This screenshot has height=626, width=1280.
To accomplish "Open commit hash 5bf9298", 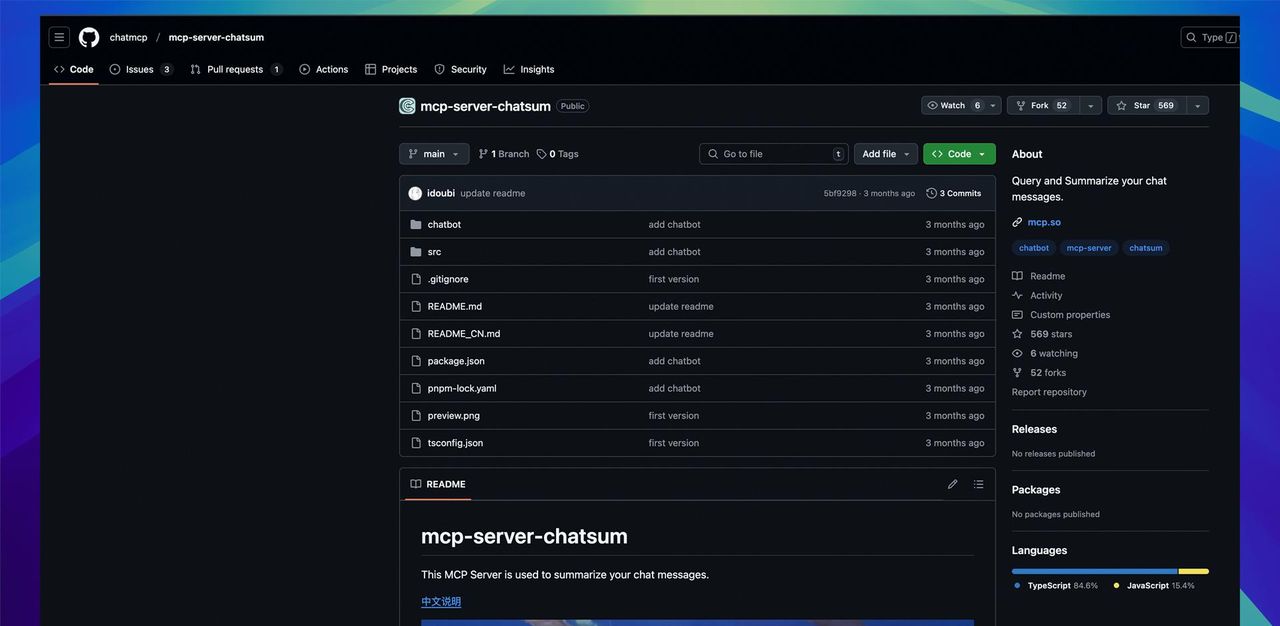I will pyautogui.click(x=840, y=194).
